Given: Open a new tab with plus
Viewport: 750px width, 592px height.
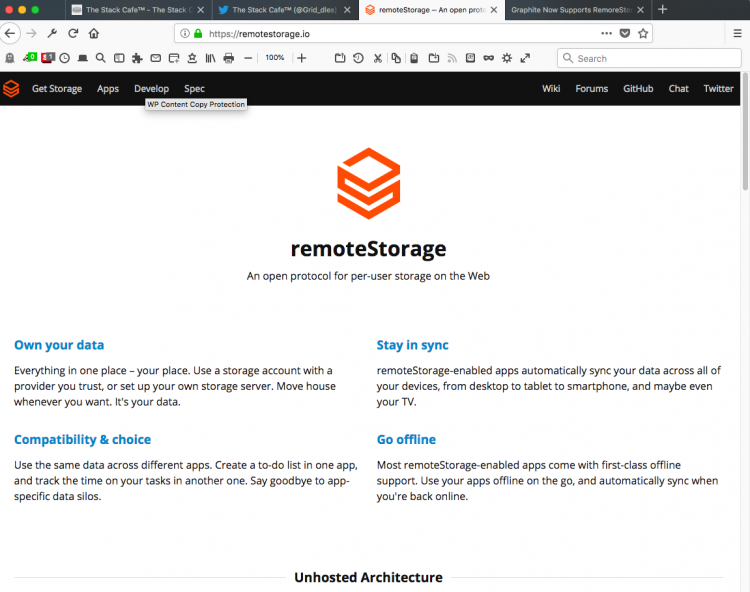Looking at the screenshot, I should 662,10.
